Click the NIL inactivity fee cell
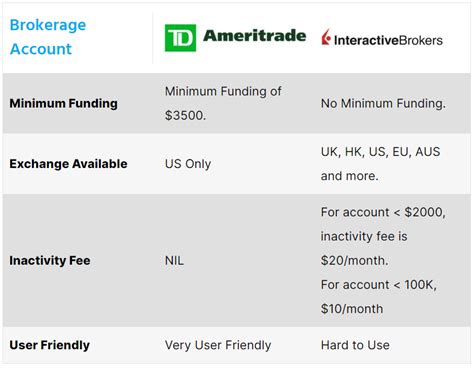Viewport: 474px width, 368px height. pos(174,260)
